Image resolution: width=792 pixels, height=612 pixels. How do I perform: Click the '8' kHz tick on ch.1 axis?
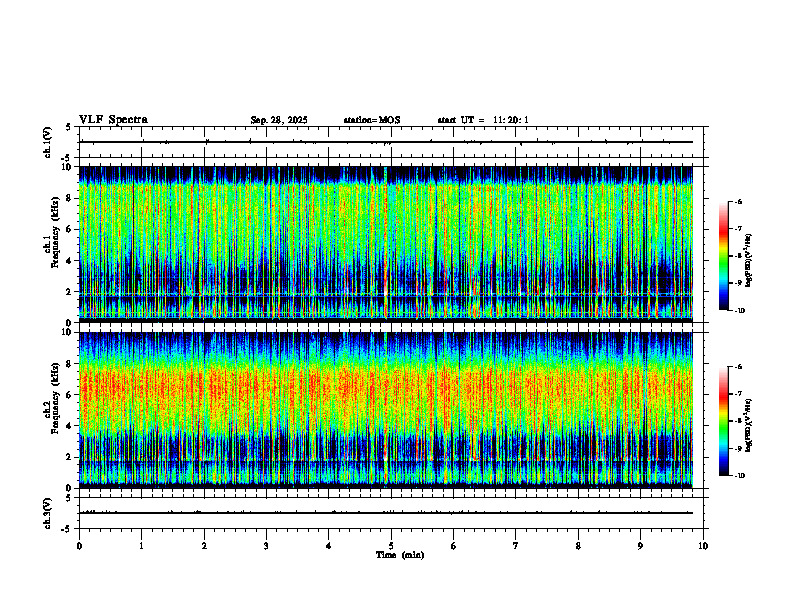coord(70,198)
